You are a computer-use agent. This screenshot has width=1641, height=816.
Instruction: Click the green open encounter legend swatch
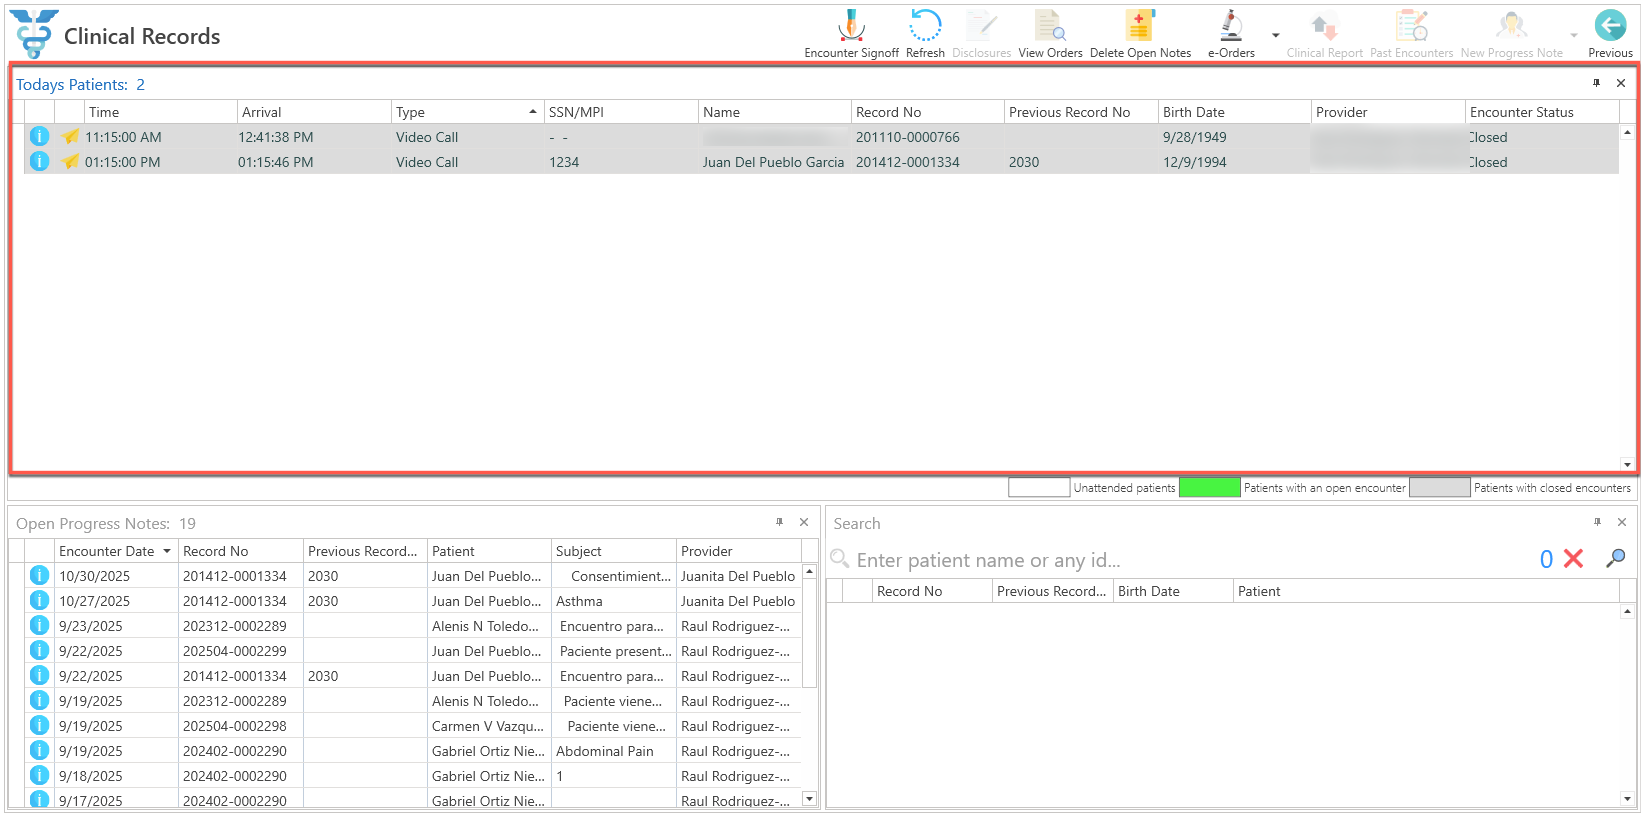(1209, 487)
